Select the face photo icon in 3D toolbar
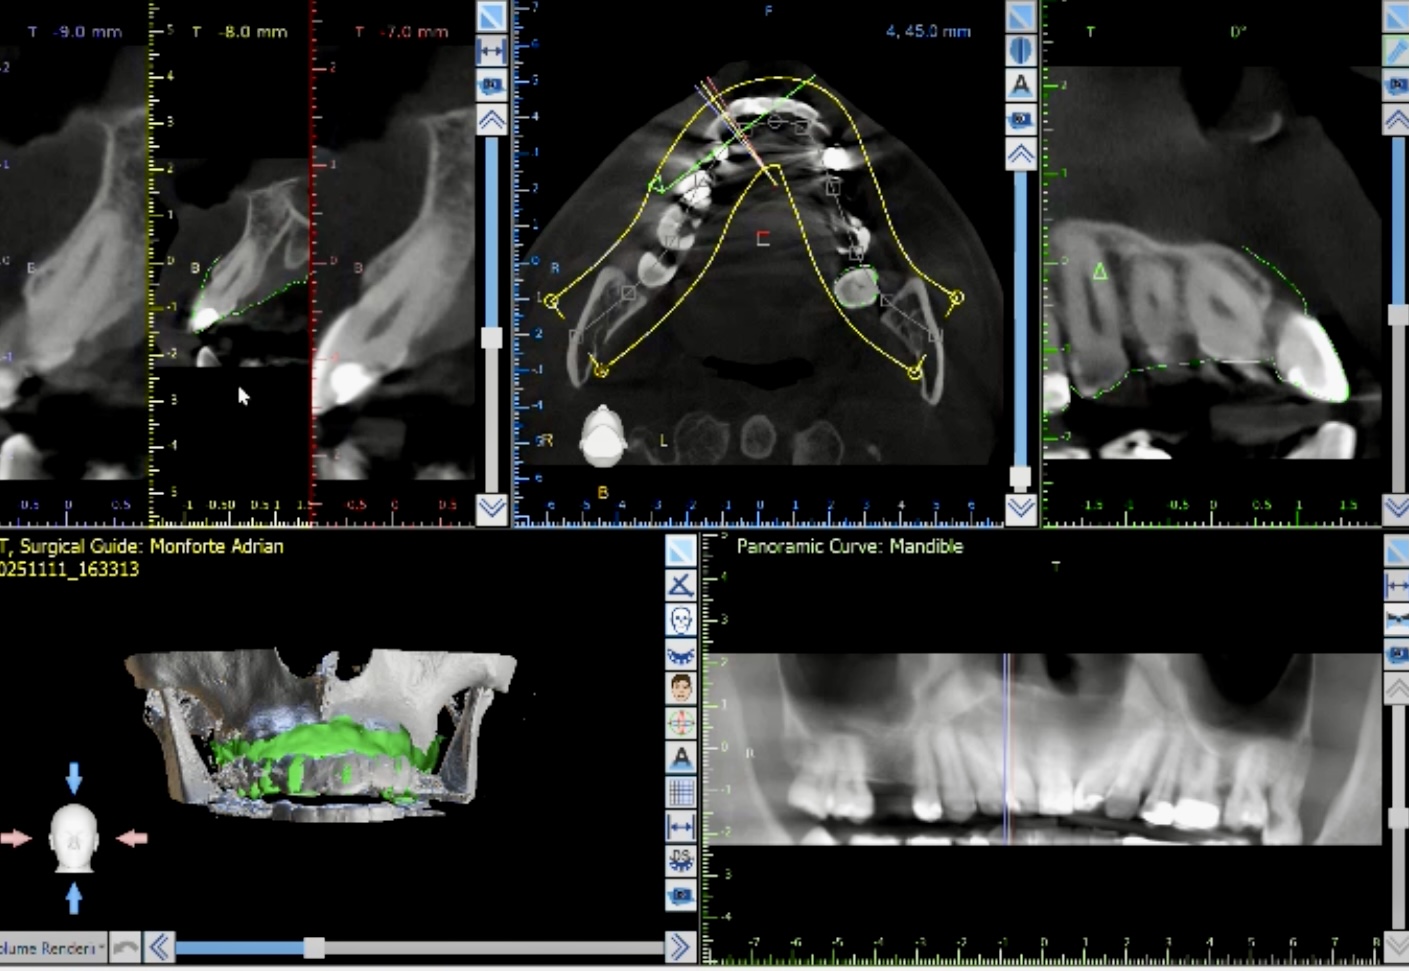The image size is (1409, 971). pyautogui.click(x=681, y=688)
